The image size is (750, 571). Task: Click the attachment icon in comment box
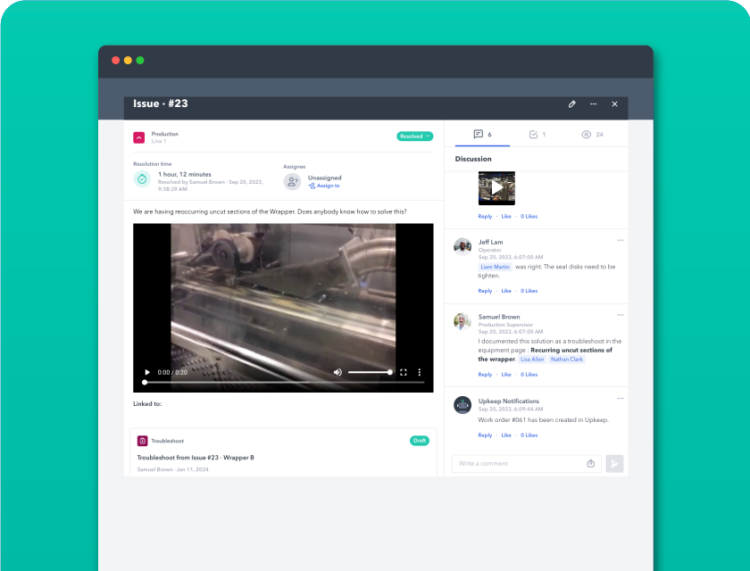pyautogui.click(x=591, y=463)
